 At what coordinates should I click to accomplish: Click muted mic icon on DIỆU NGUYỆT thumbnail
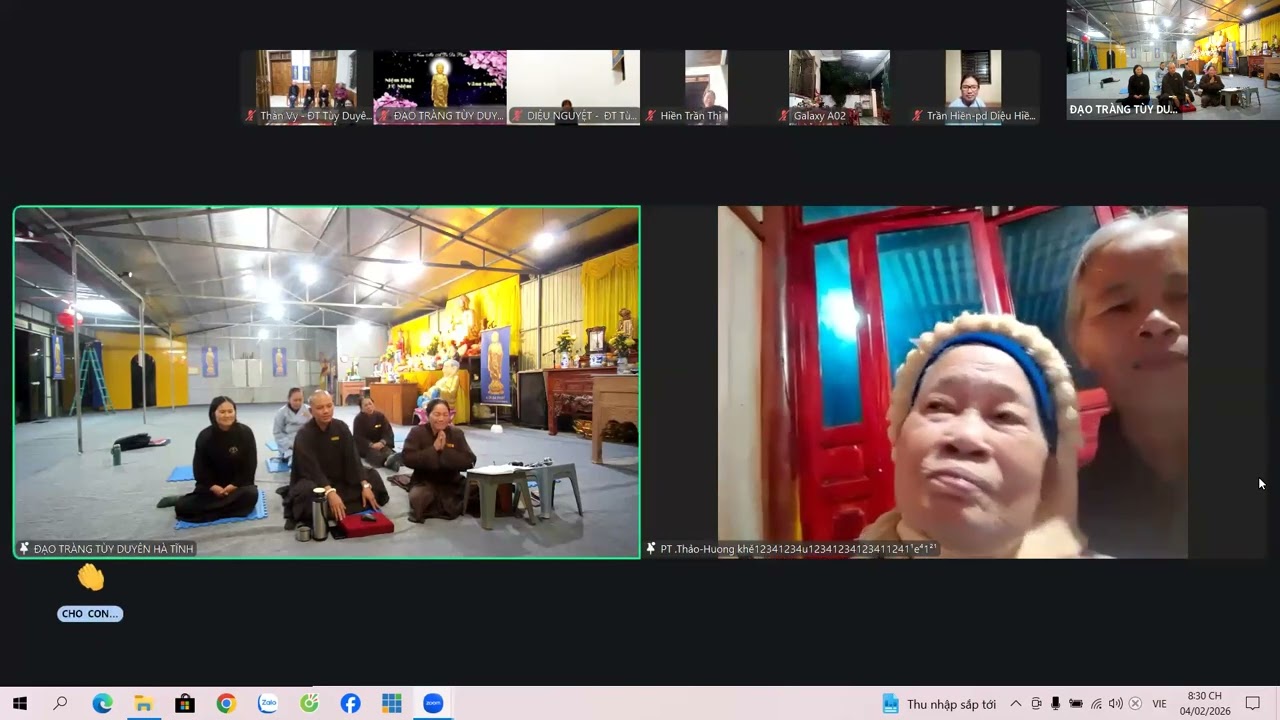[x=518, y=116]
